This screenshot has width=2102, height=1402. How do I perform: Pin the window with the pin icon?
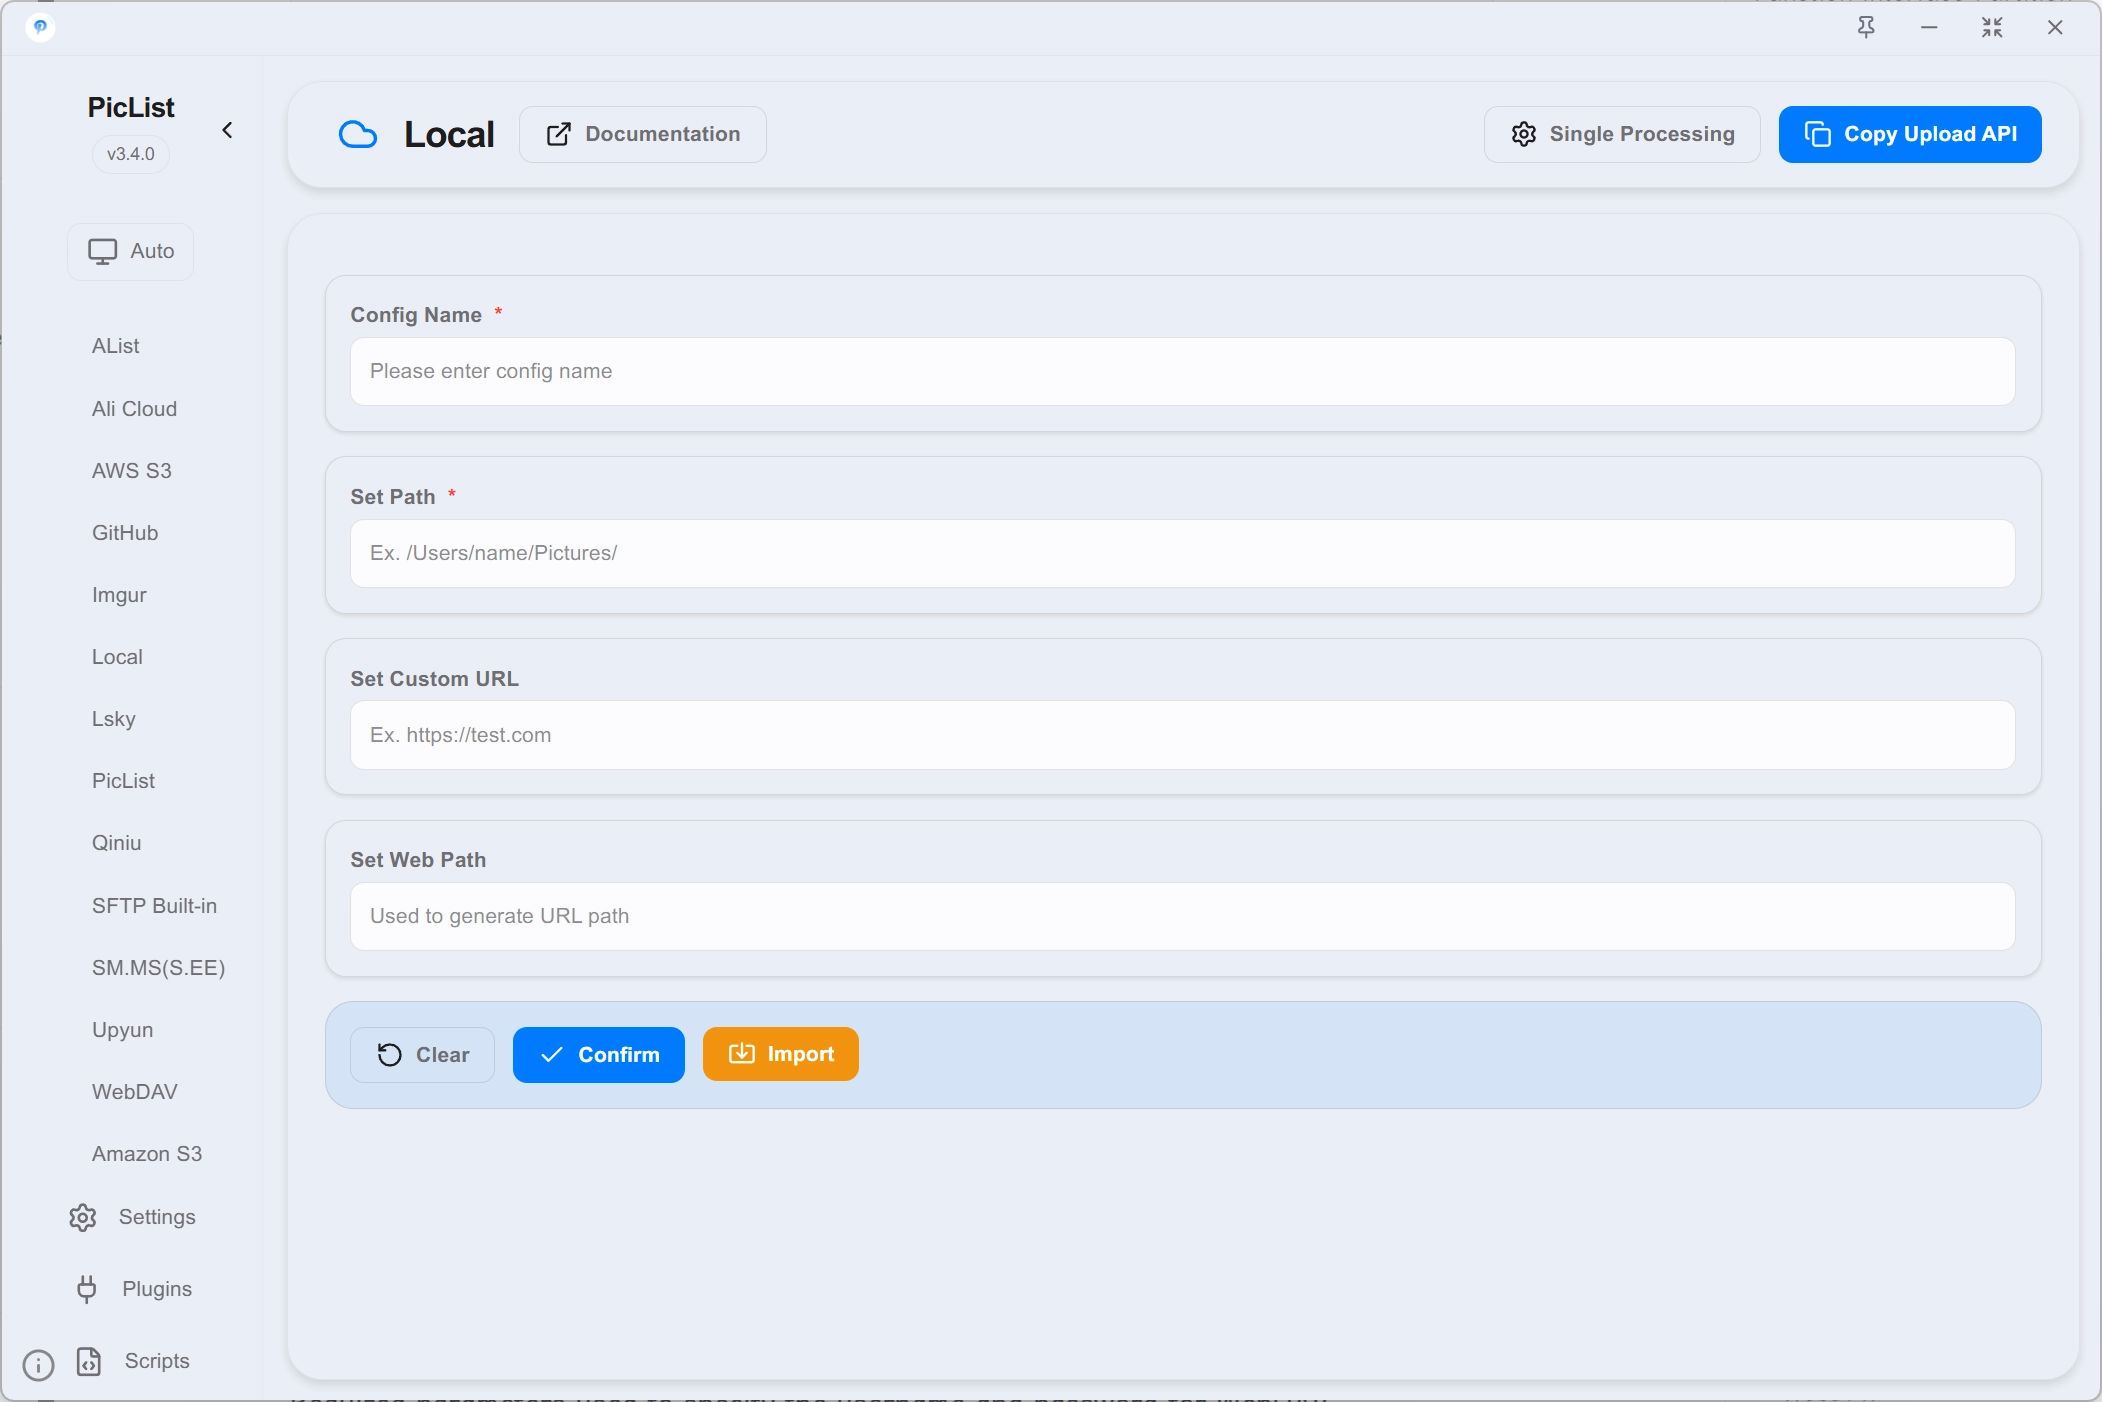[x=1866, y=27]
